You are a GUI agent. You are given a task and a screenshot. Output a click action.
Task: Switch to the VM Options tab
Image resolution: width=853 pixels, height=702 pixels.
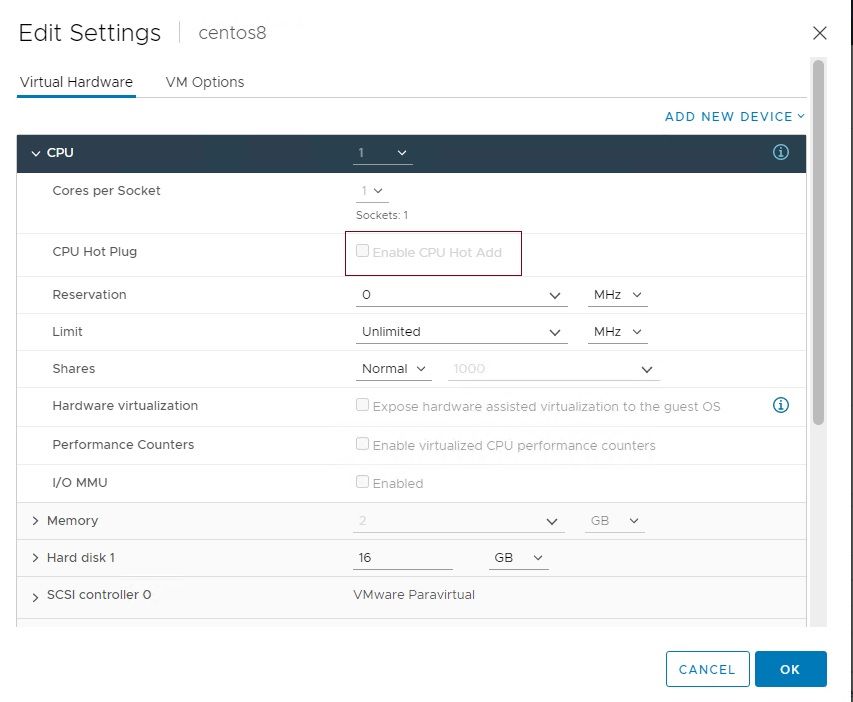coord(205,82)
